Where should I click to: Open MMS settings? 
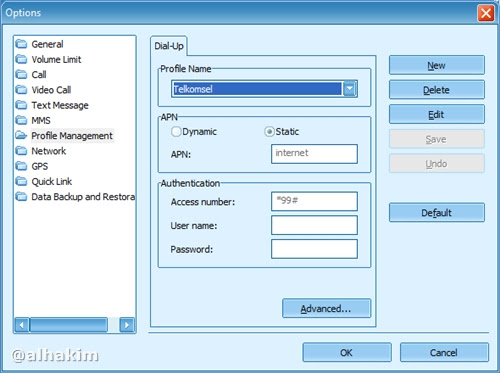[41, 120]
